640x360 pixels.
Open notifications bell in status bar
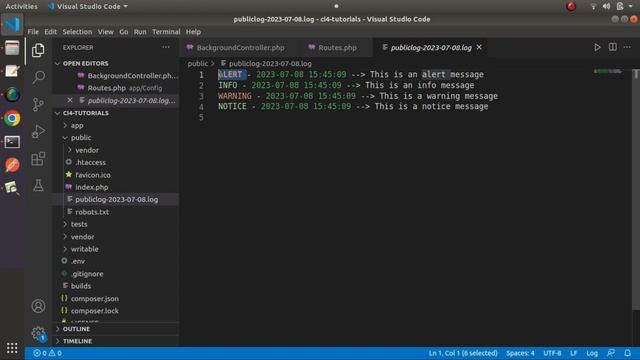pyautogui.click(x=627, y=353)
